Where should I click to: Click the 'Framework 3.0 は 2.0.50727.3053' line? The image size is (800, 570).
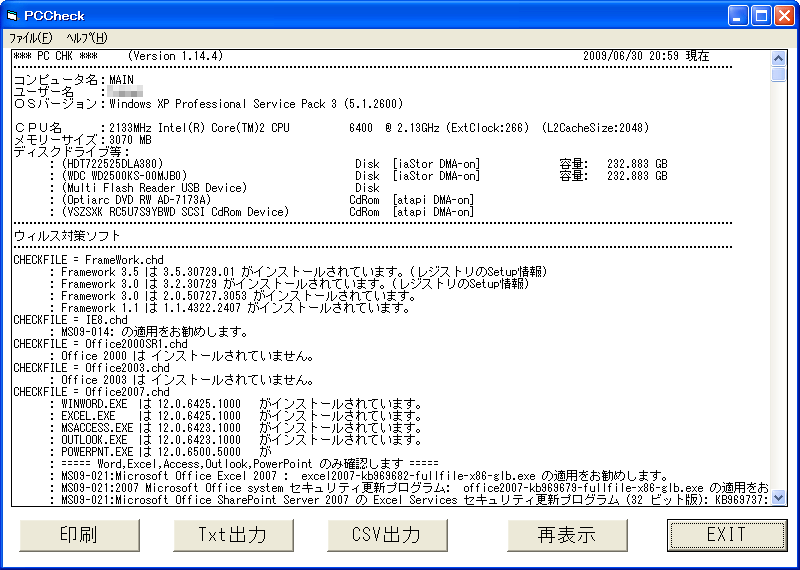tap(233, 295)
